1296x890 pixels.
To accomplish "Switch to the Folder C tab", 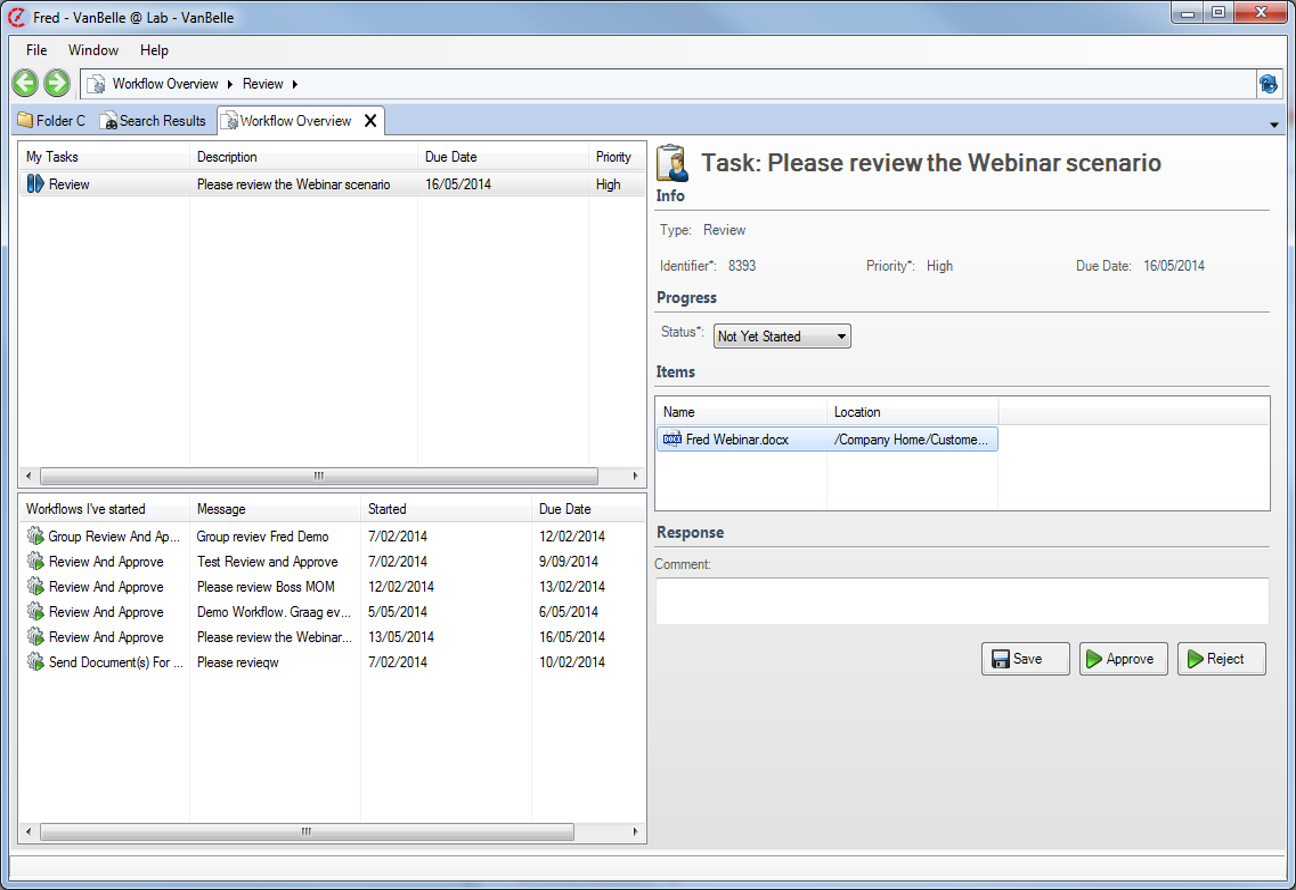I will tap(52, 121).
